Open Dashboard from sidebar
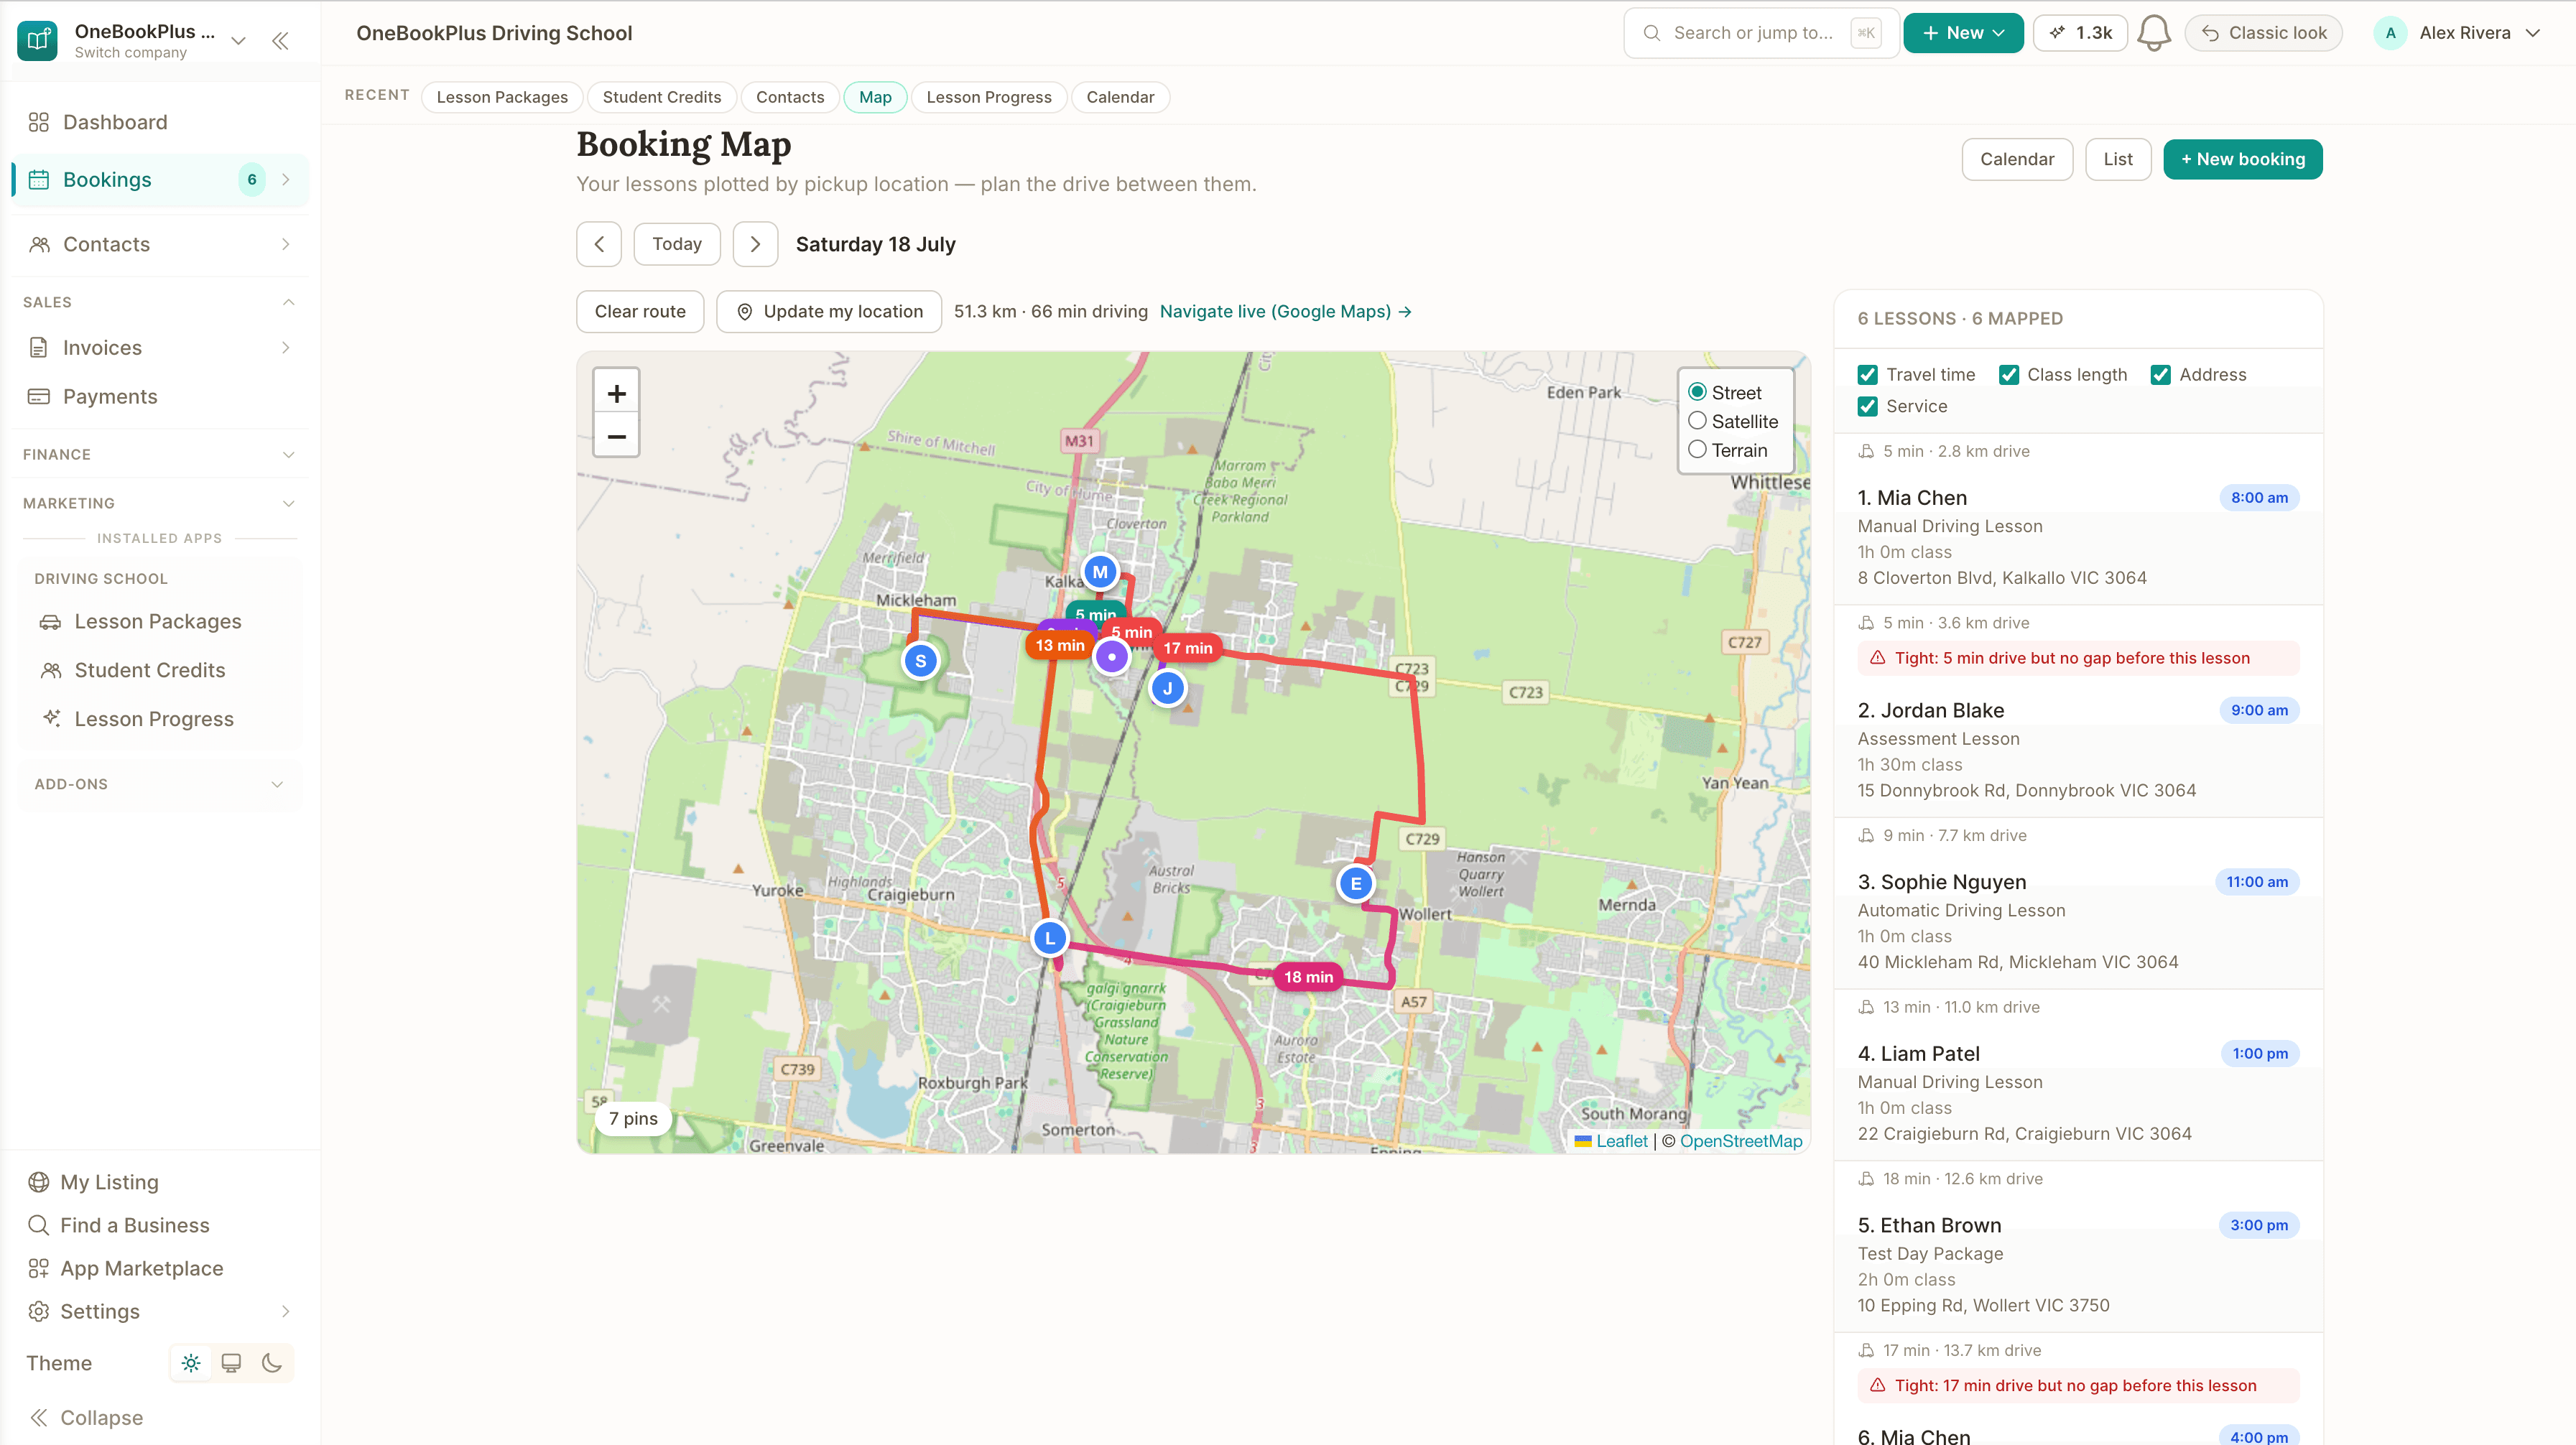The image size is (2576, 1445). click(160, 122)
